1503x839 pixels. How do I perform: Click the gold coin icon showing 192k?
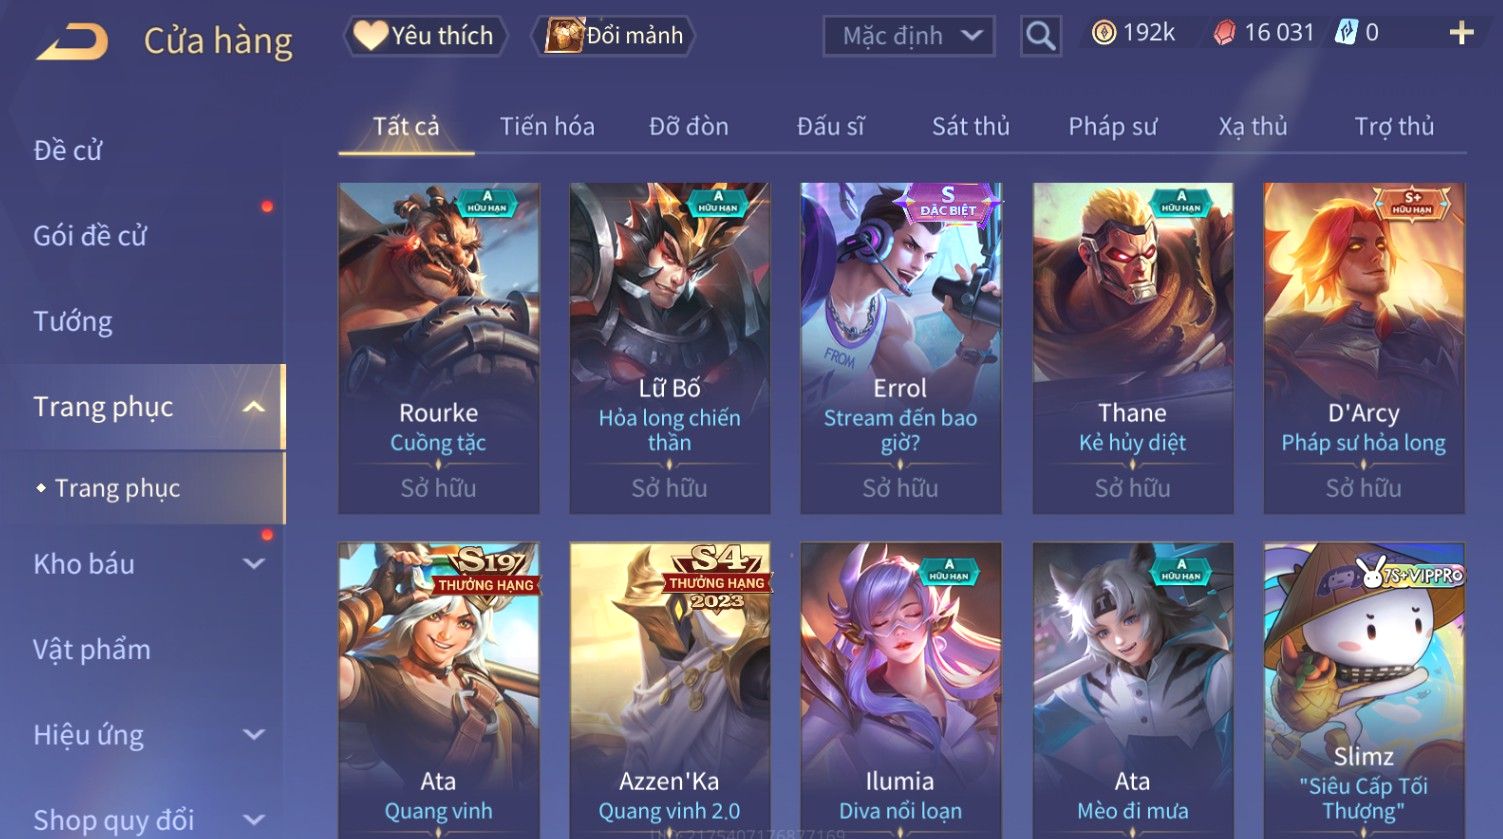click(1103, 33)
